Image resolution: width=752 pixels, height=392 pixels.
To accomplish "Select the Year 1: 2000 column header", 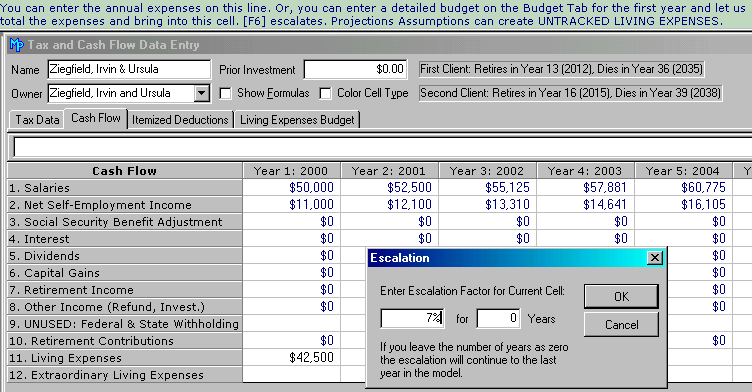I will (291, 171).
